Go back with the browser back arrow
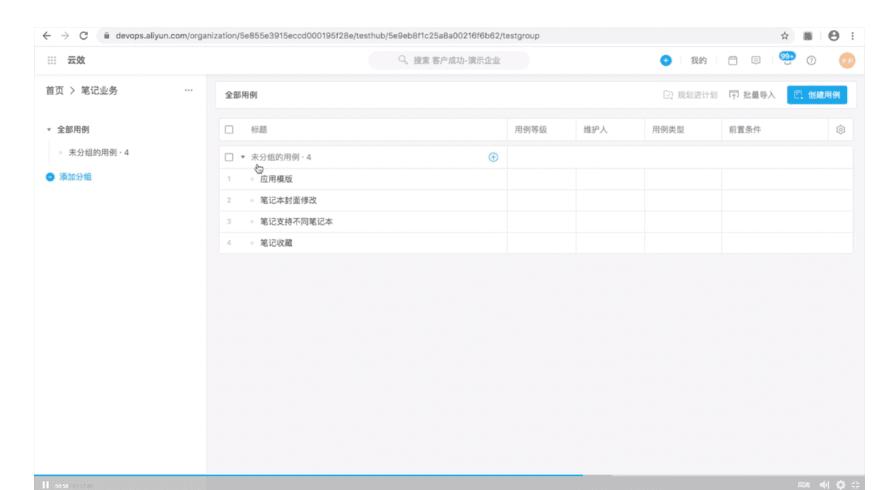 (47, 36)
